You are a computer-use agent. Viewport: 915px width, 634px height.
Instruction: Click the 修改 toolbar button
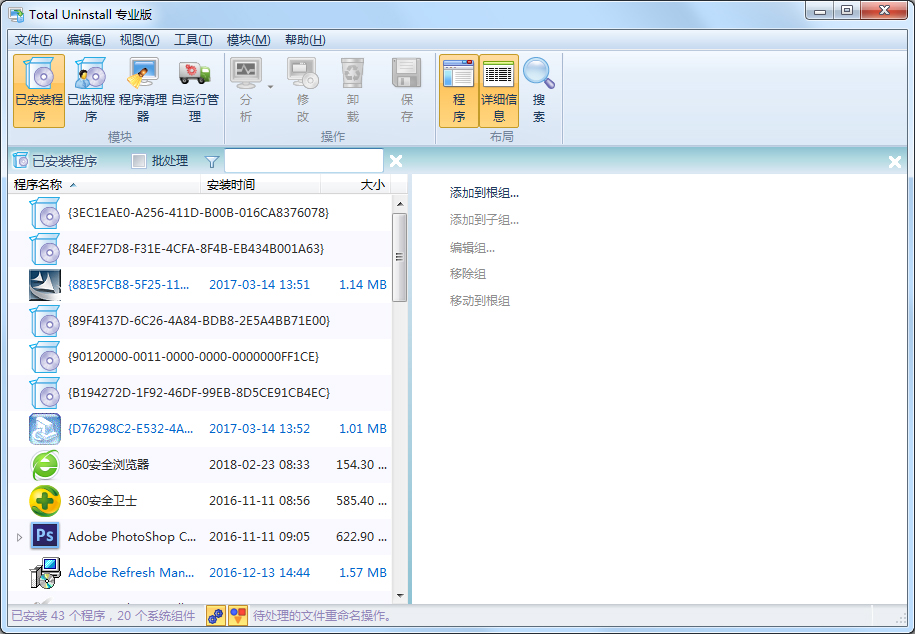(302, 91)
